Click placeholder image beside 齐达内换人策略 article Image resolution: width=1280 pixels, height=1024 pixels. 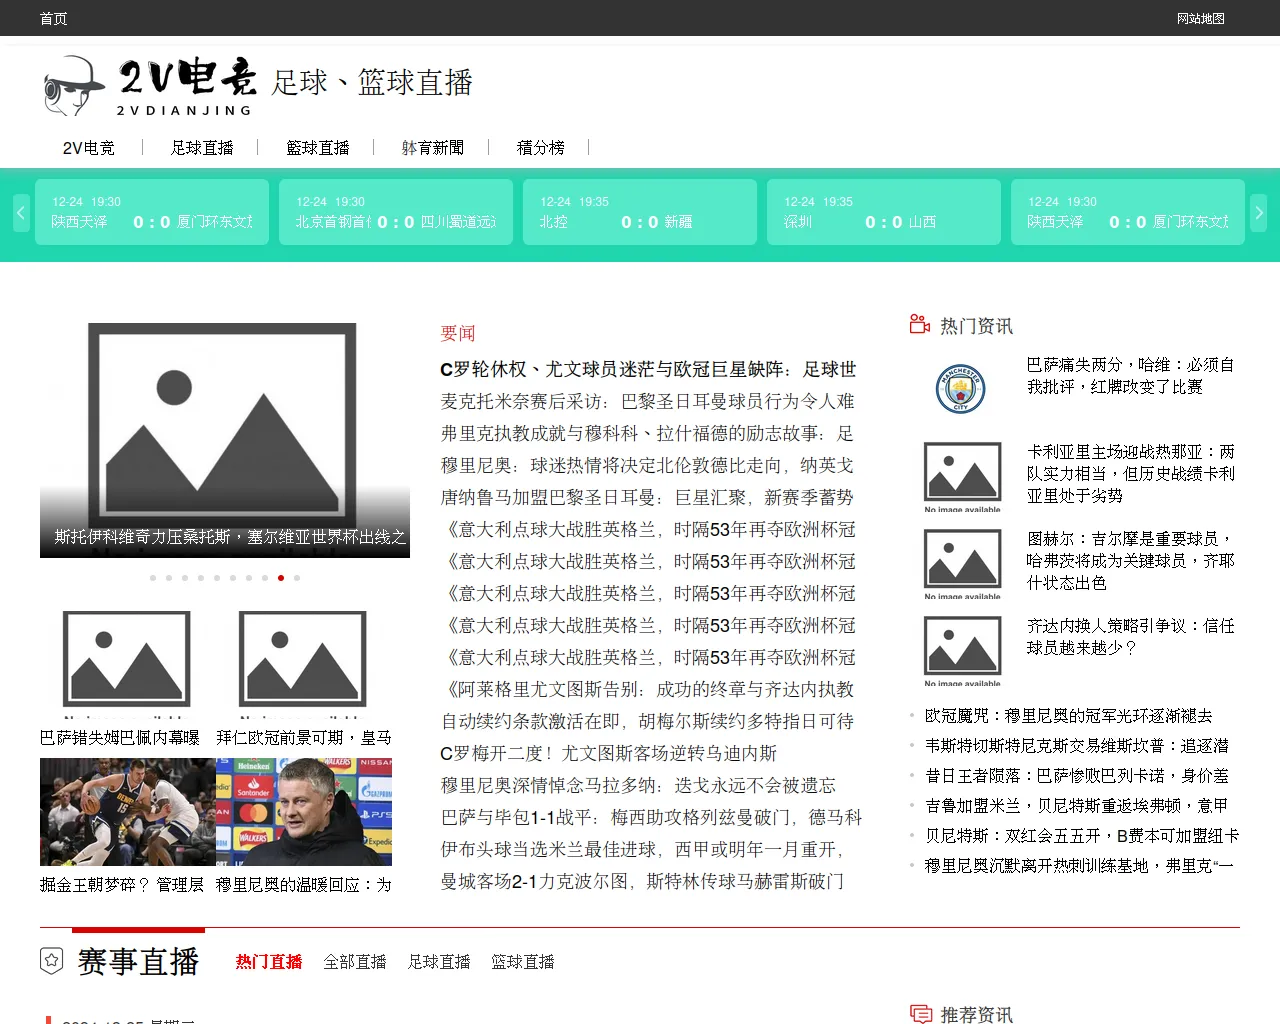click(x=962, y=649)
